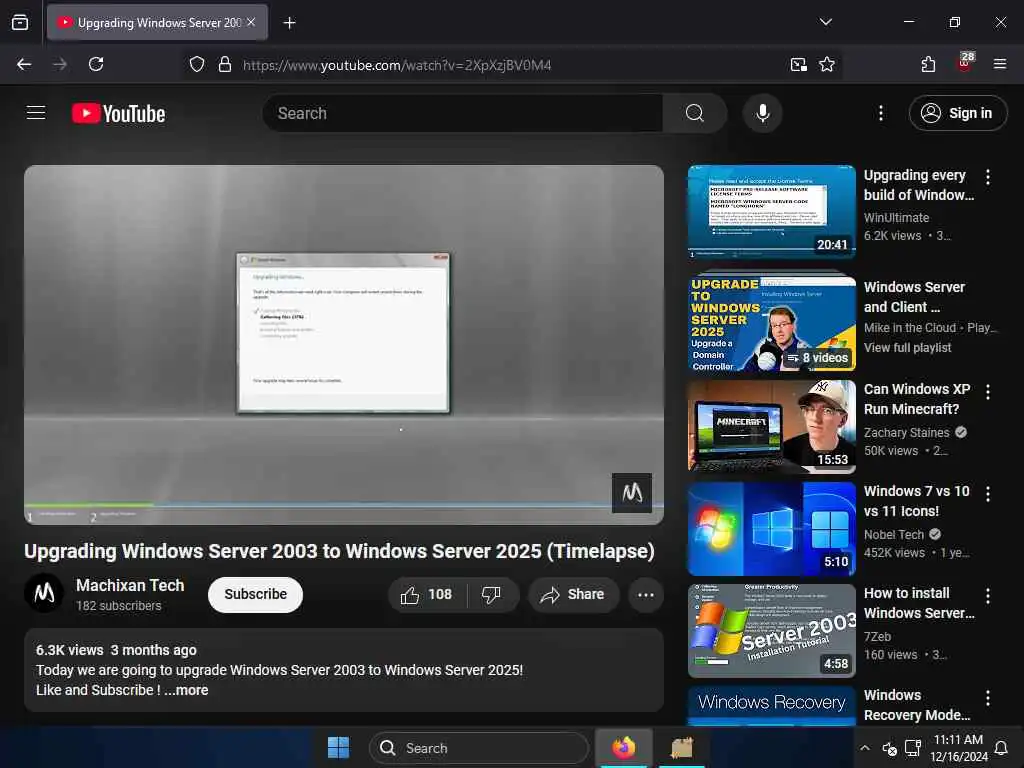Go back with the browser back arrow
Screen dimensions: 1024x768
[x=24, y=64]
